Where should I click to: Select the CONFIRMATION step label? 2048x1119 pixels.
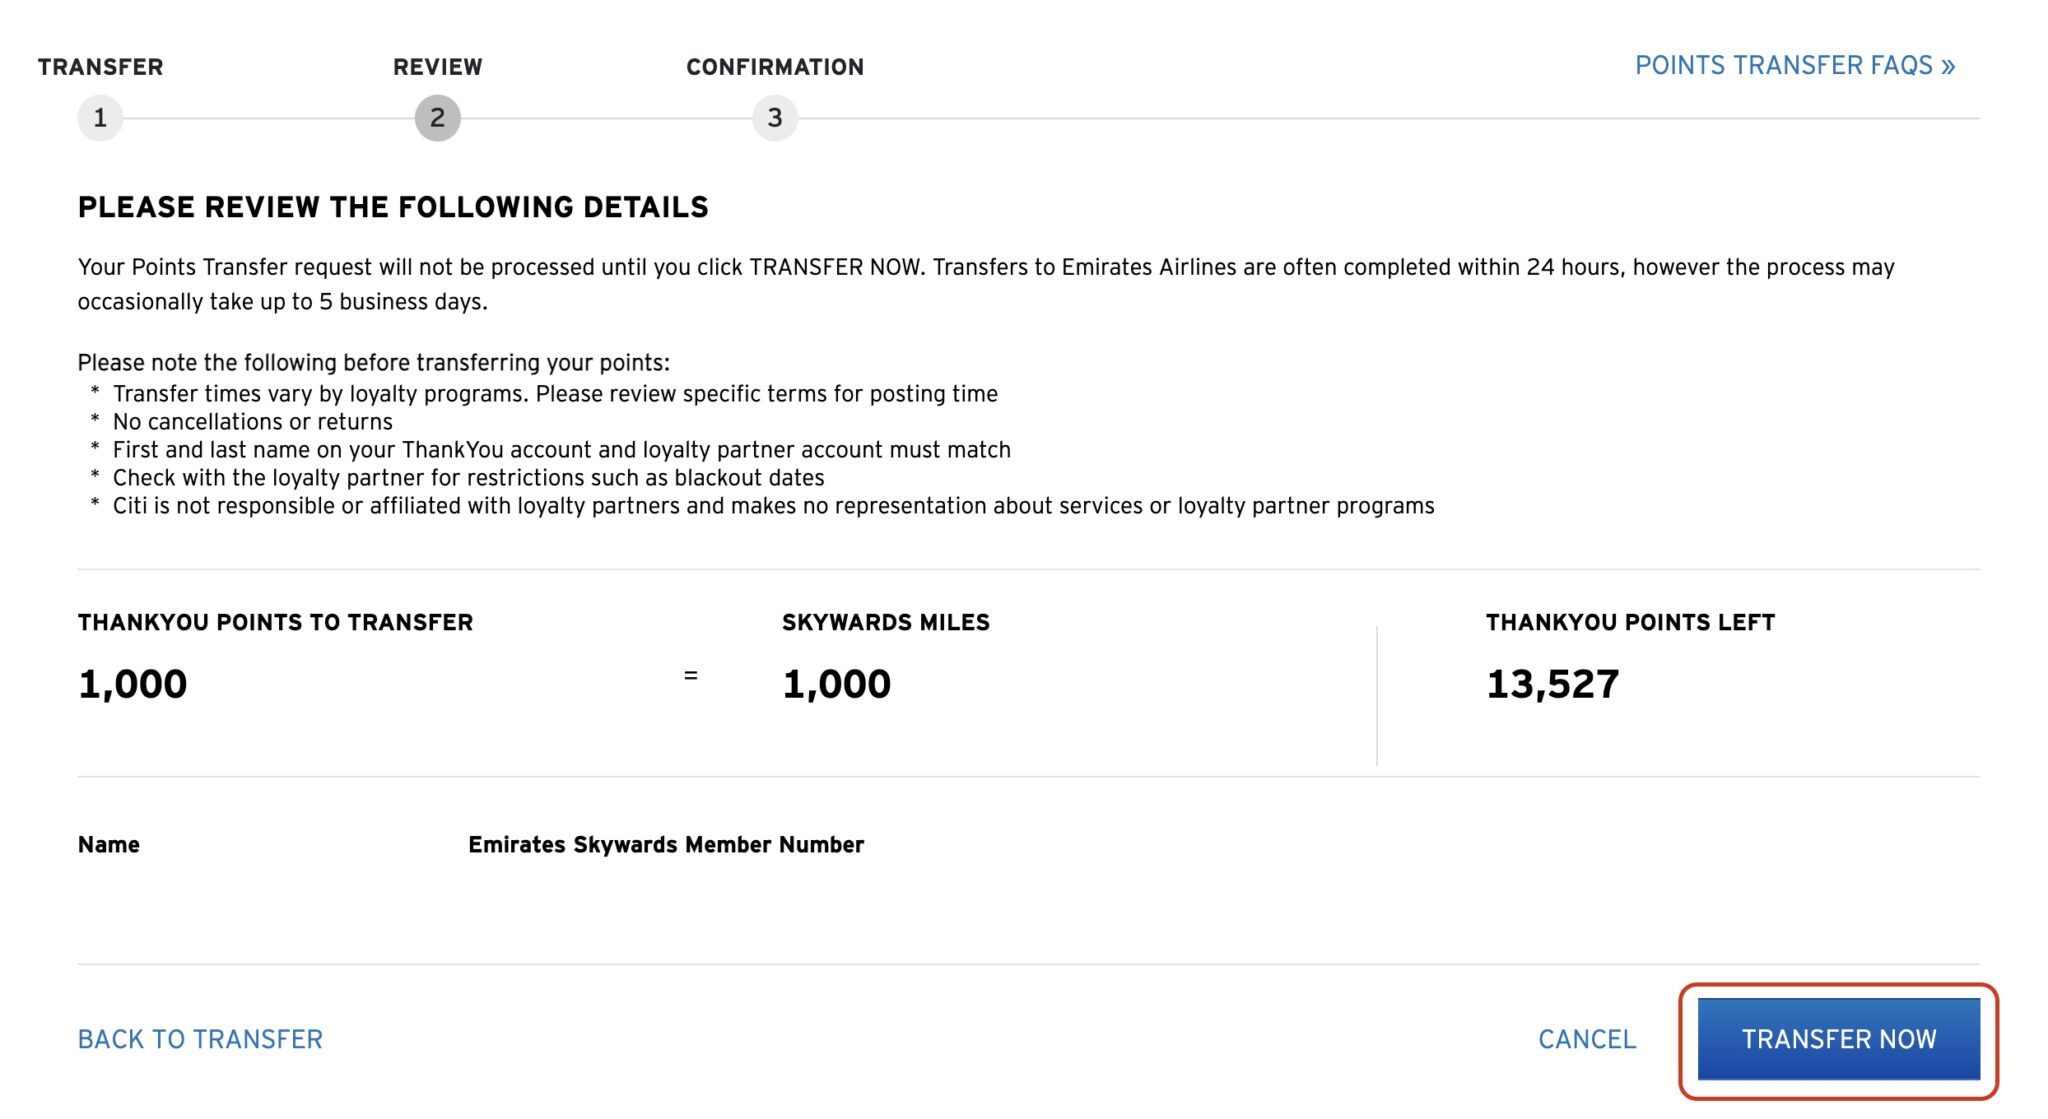[x=775, y=67]
